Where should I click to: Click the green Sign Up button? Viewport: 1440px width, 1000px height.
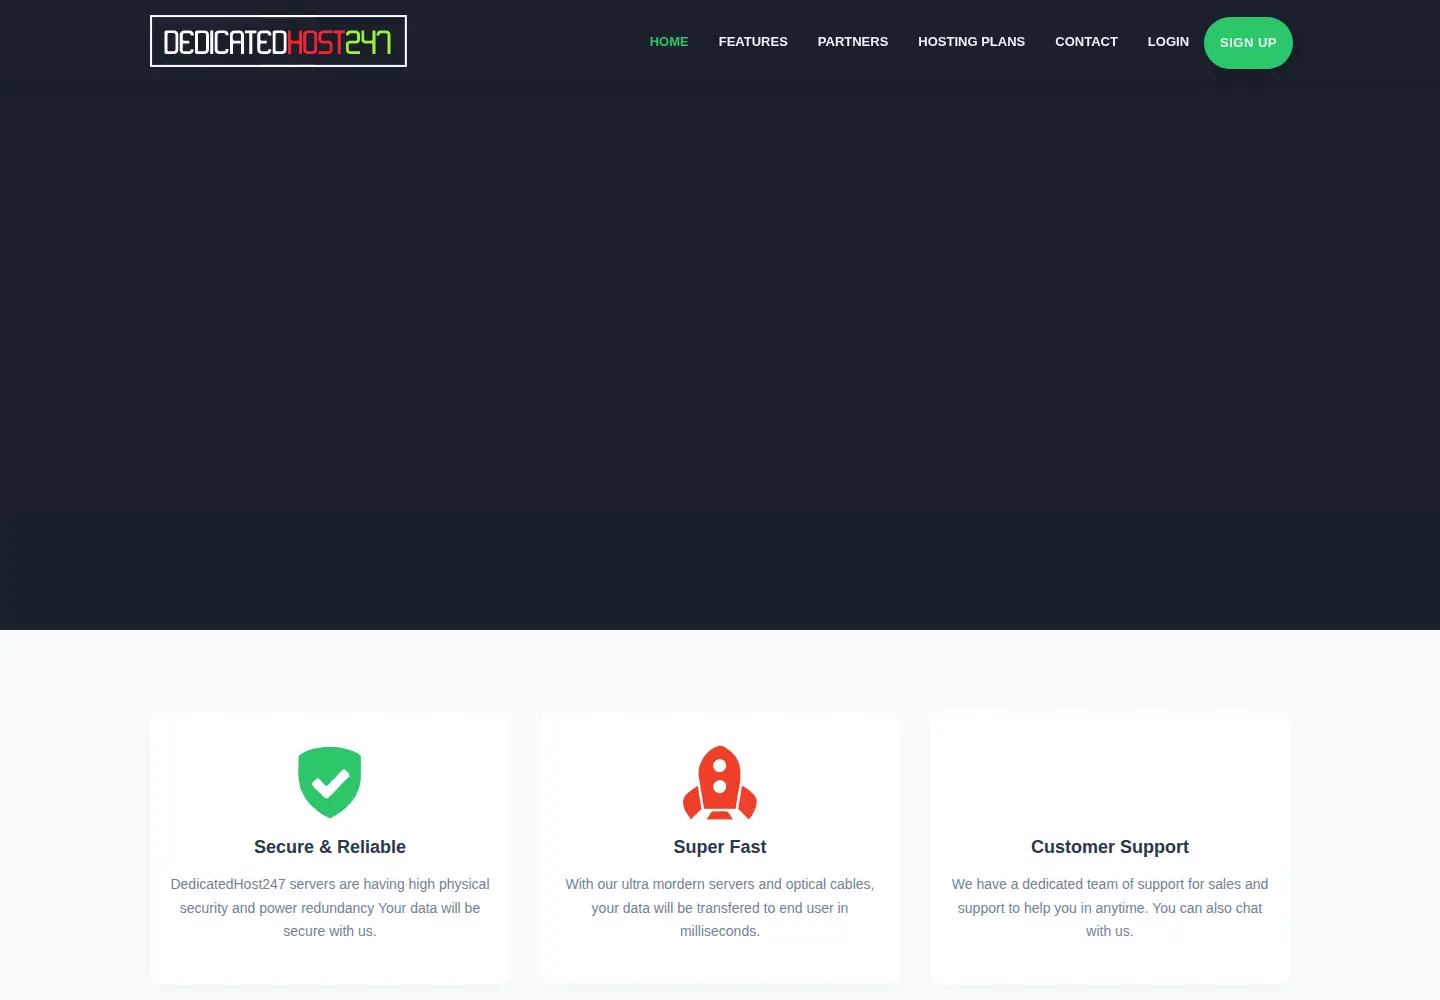click(x=1248, y=43)
